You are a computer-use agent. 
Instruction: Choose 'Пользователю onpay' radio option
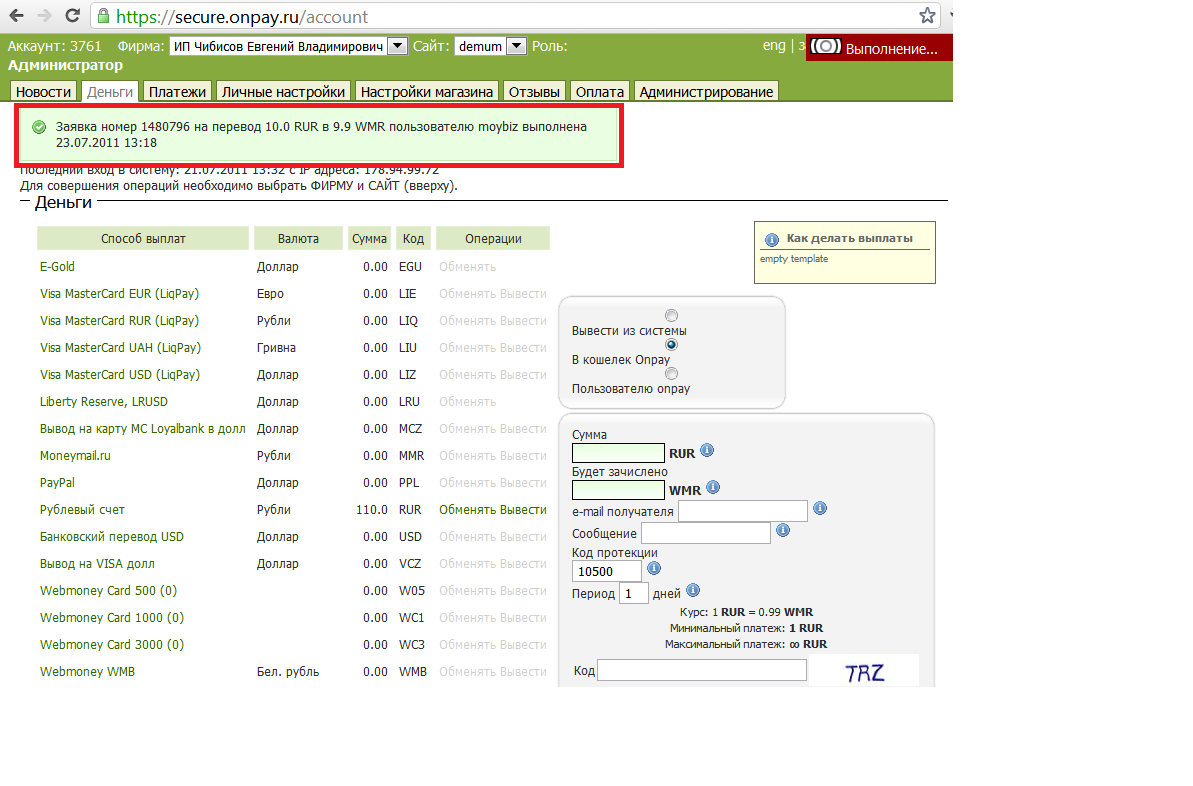tap(671, 373)
